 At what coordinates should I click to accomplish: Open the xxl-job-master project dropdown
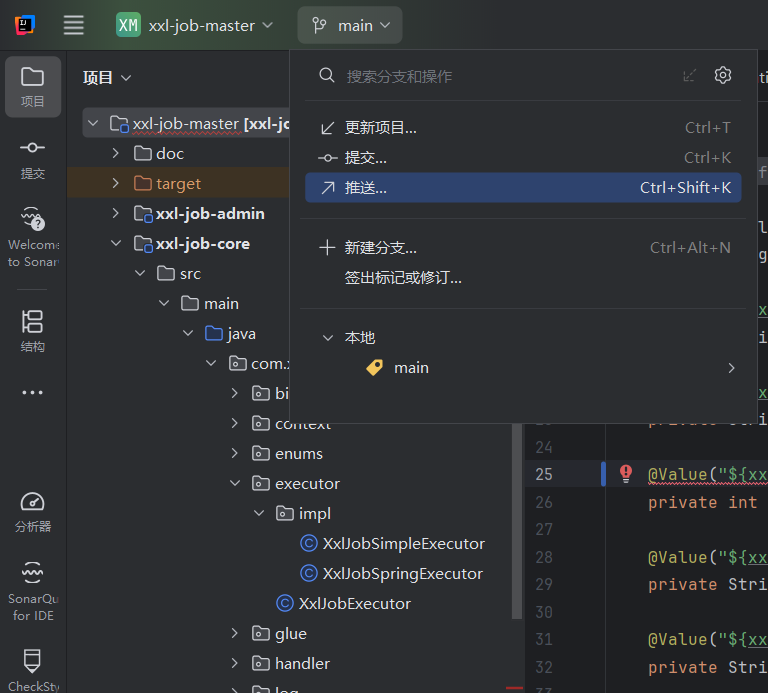point(195,25)
